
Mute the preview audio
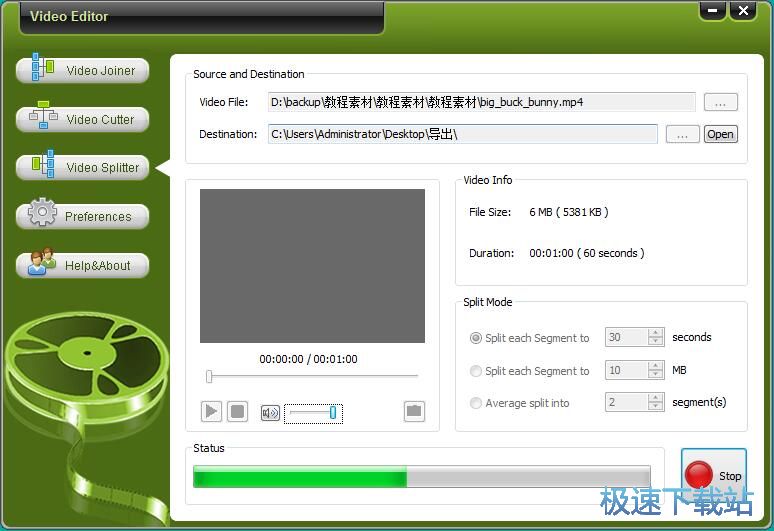click(x=270, y=413)
